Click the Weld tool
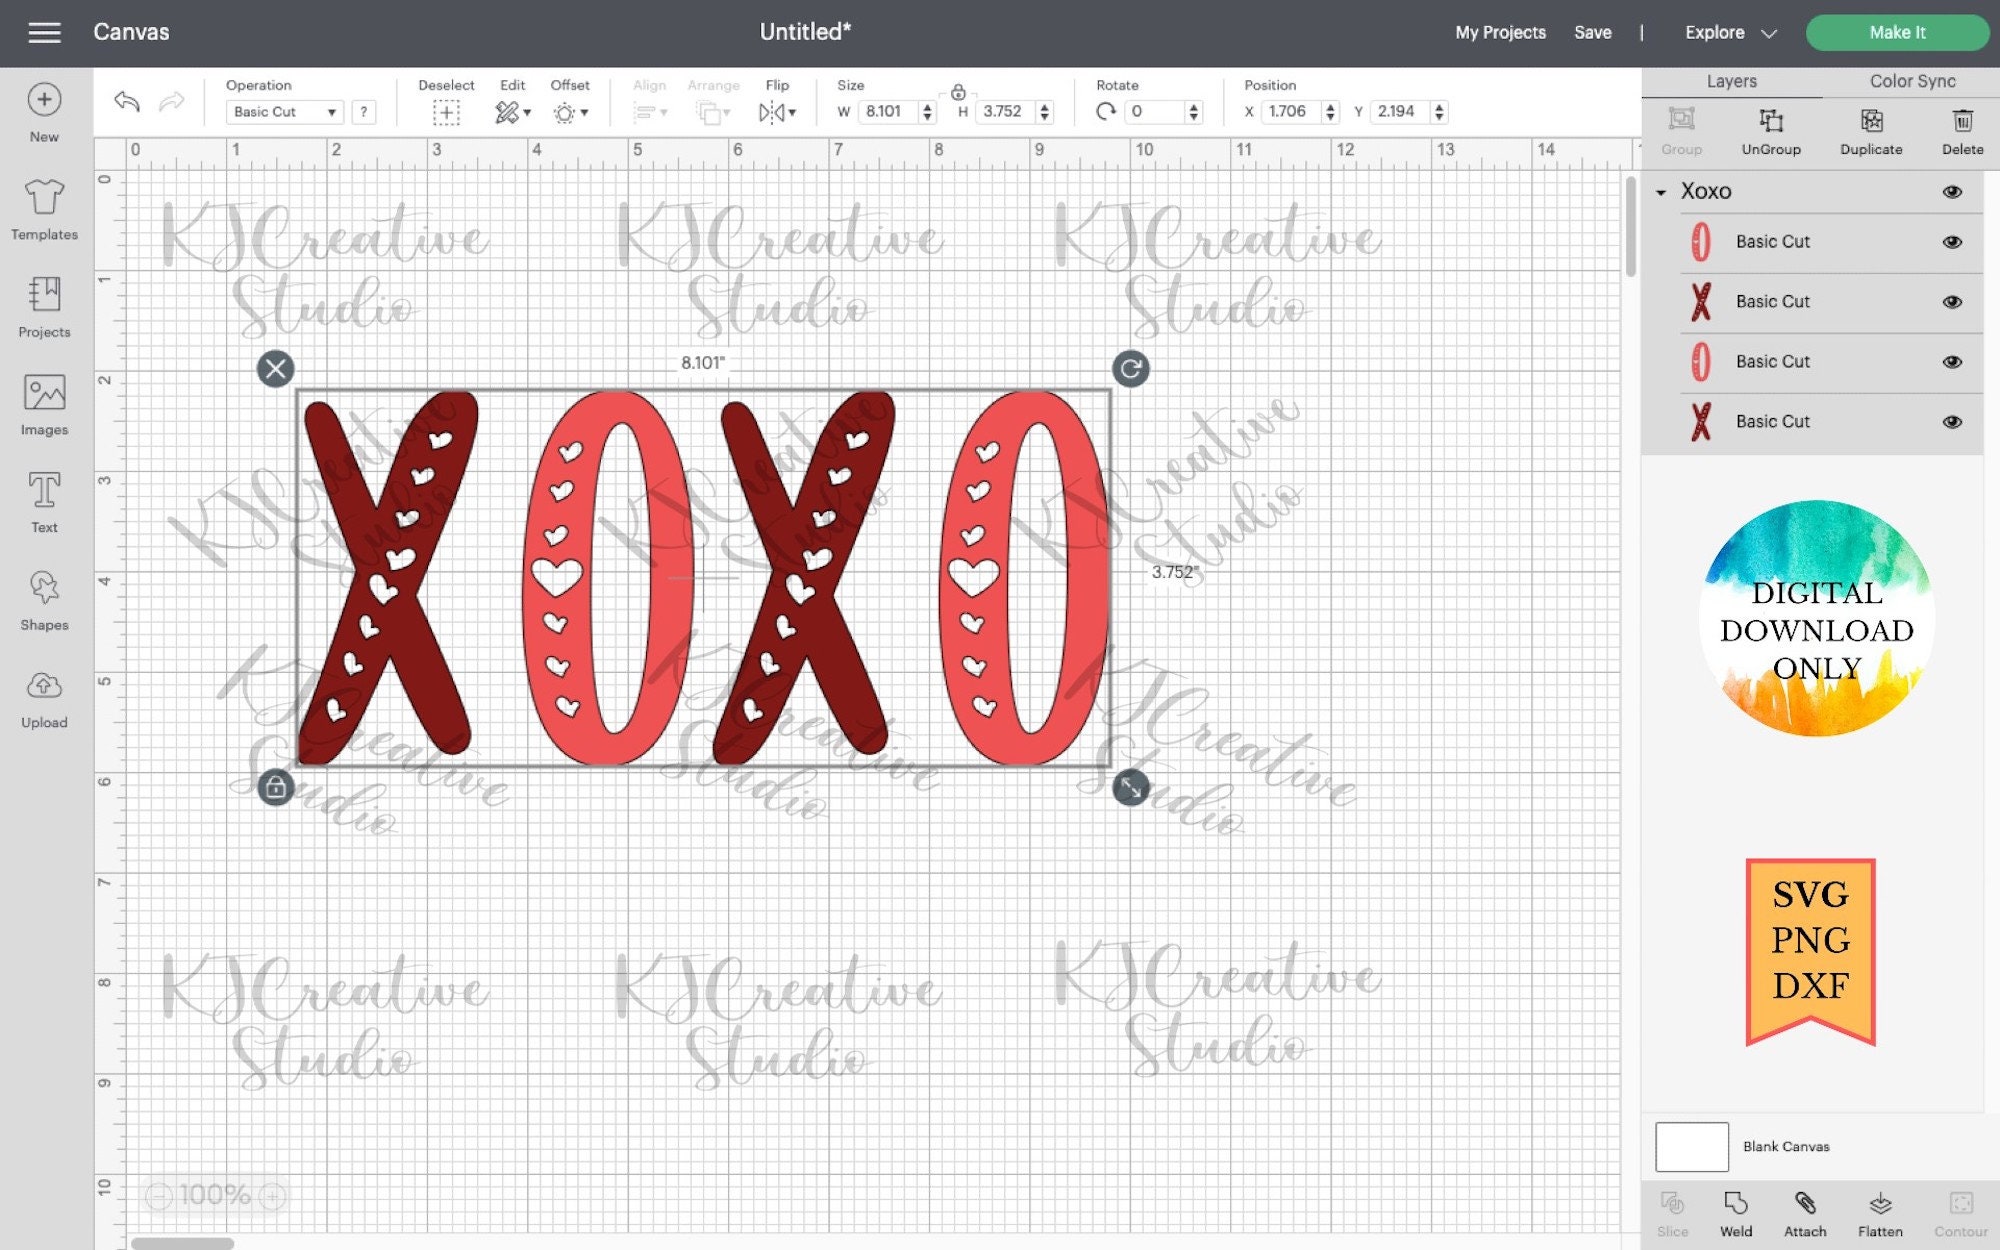The height and width of the screenshot is (1250, 2000). click(x=1736, y=1214)
